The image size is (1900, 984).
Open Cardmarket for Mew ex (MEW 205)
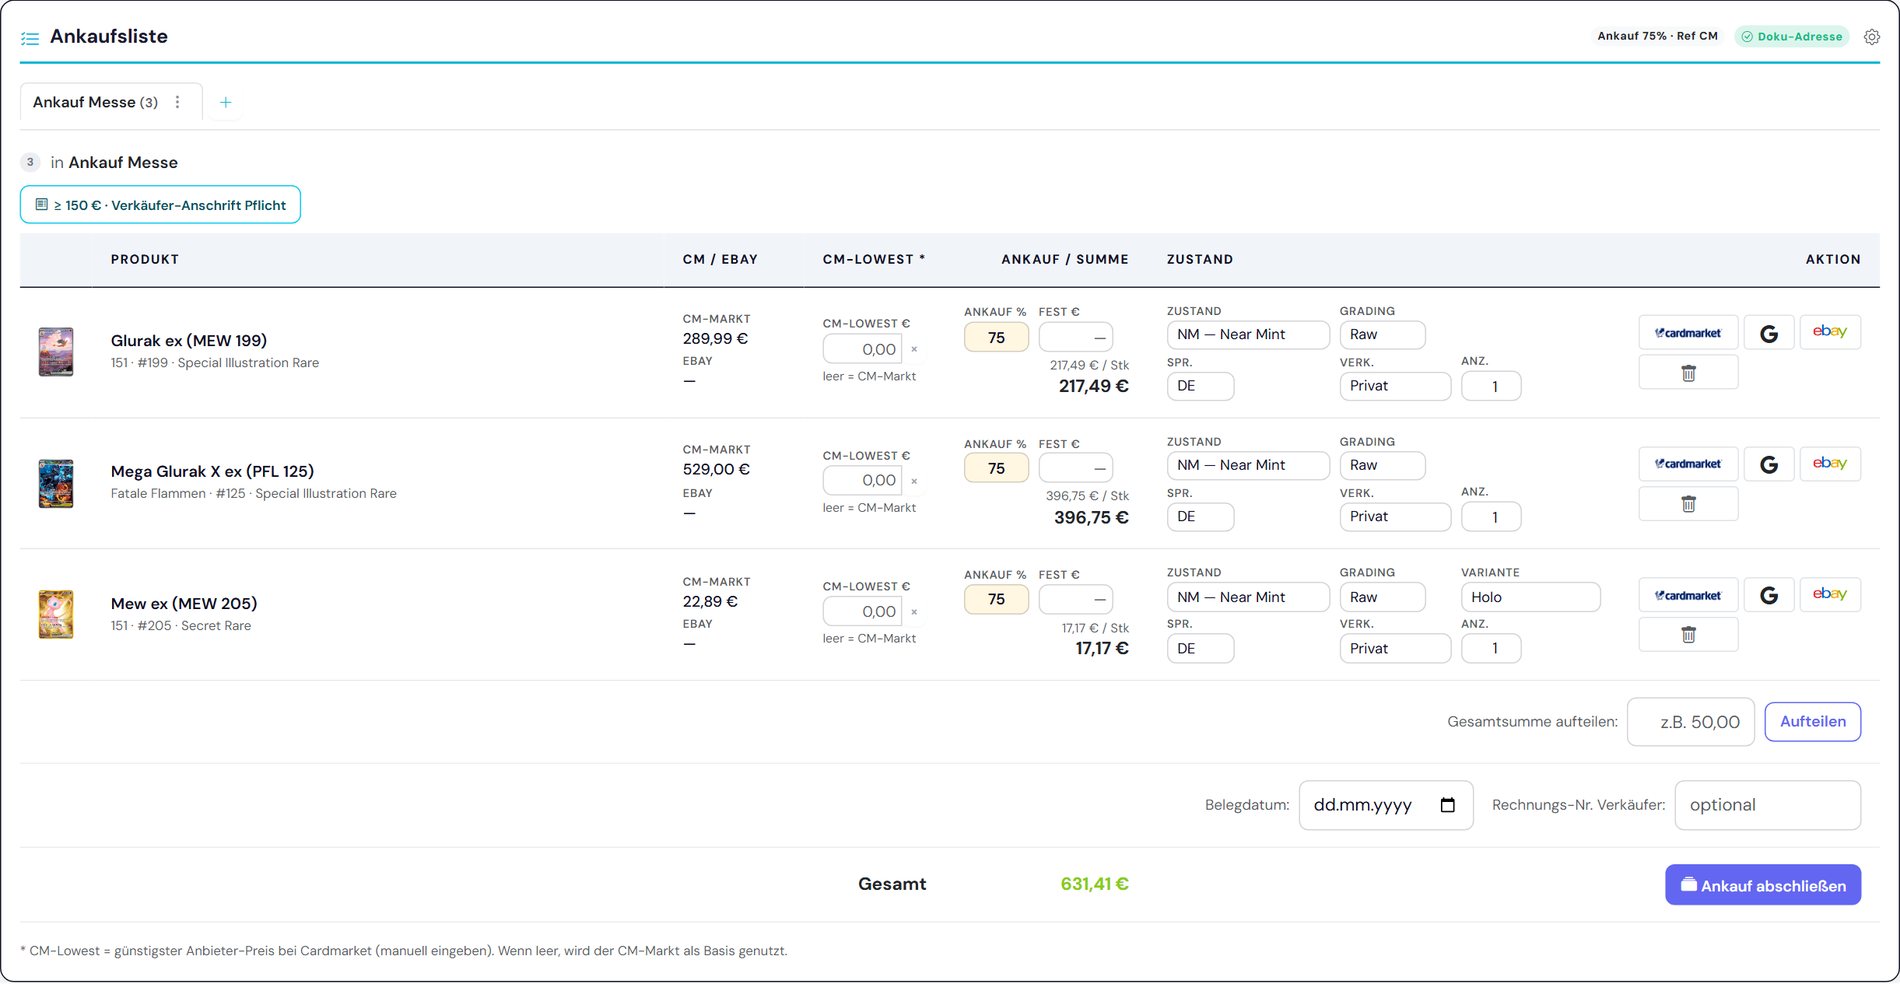tap(1688, 595)
